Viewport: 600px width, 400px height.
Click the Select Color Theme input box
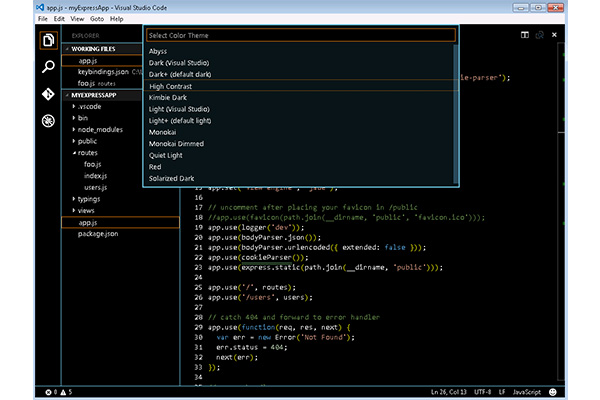tap(300, 35)
